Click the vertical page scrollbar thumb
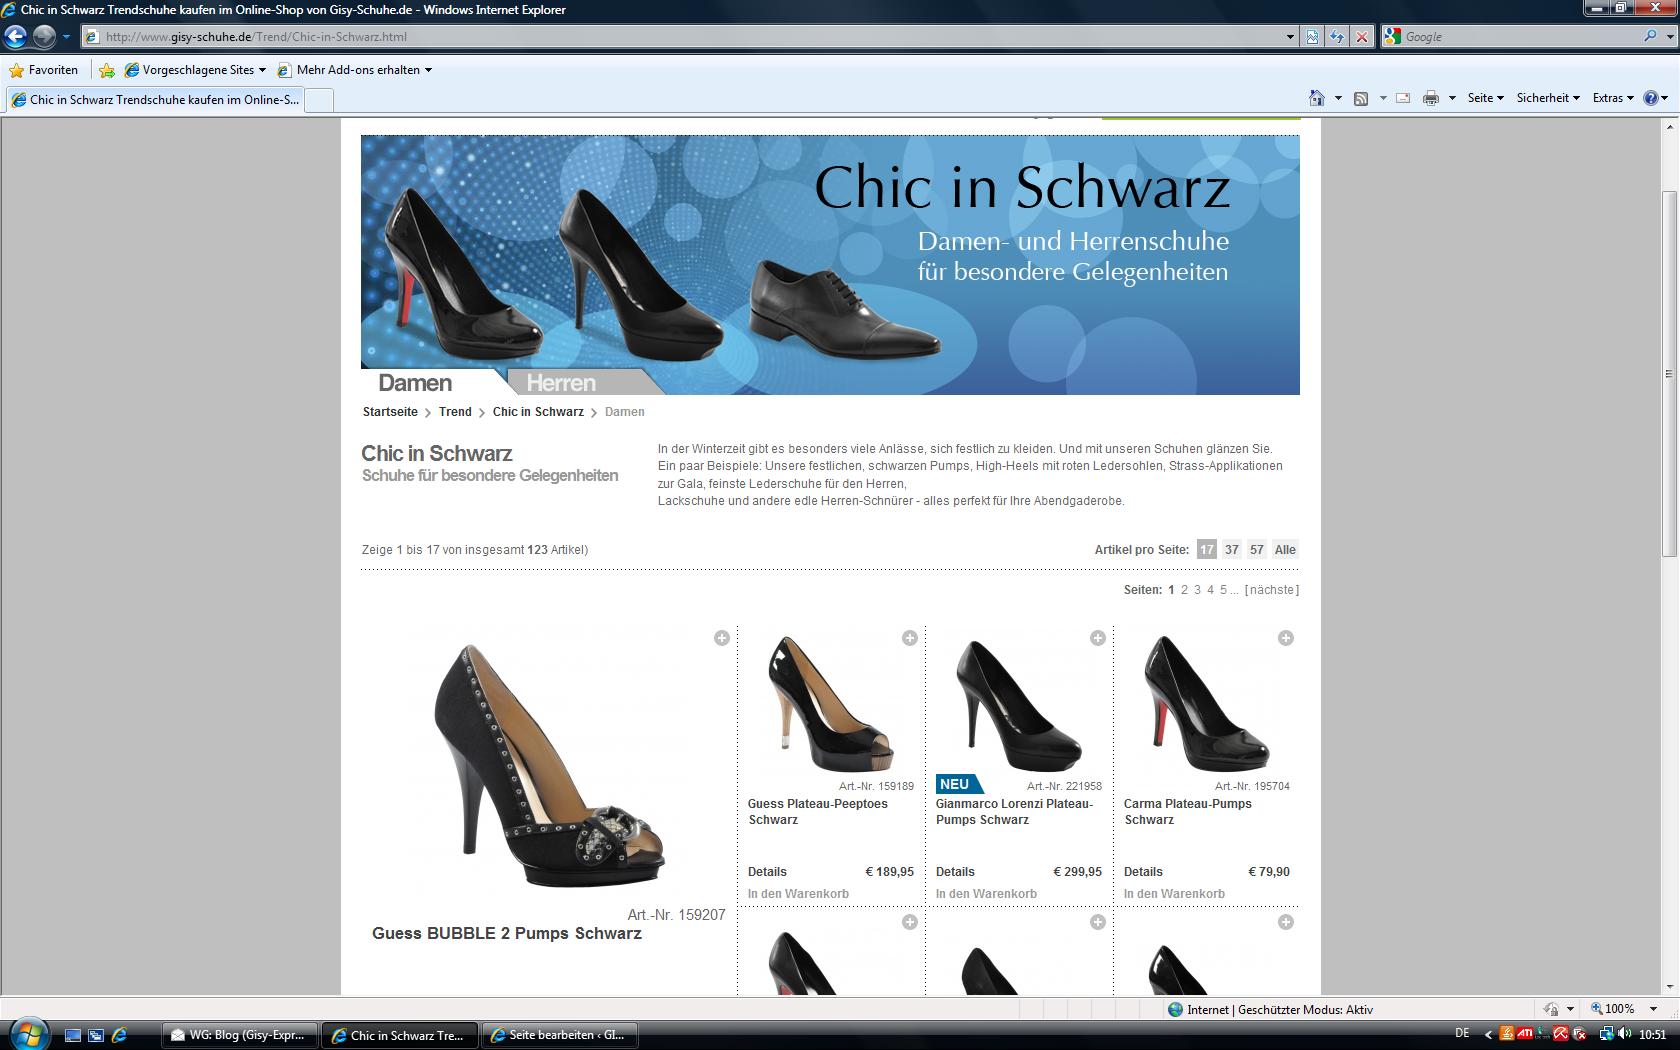This screenshot has height=1050, width=1680. point(1669,374)
